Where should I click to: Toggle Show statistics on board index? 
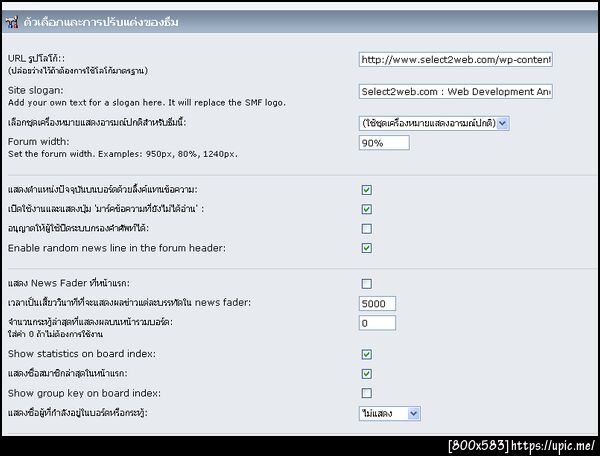(367, 354)
